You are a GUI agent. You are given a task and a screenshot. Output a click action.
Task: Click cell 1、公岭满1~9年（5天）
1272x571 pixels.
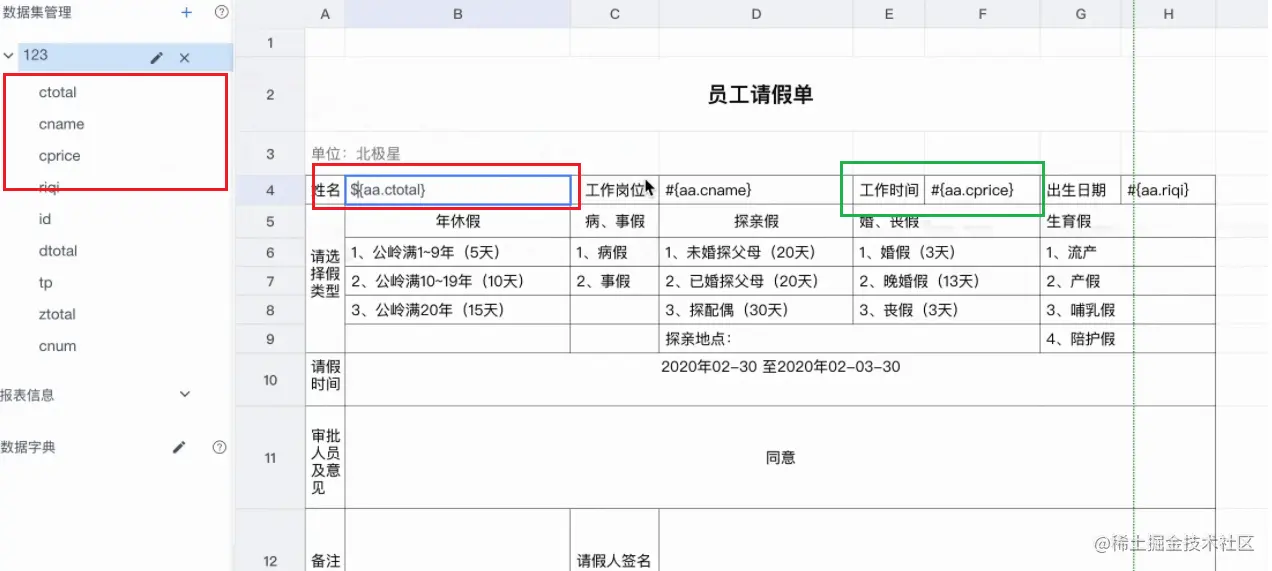pyautogui.click(x=458, y=253)
